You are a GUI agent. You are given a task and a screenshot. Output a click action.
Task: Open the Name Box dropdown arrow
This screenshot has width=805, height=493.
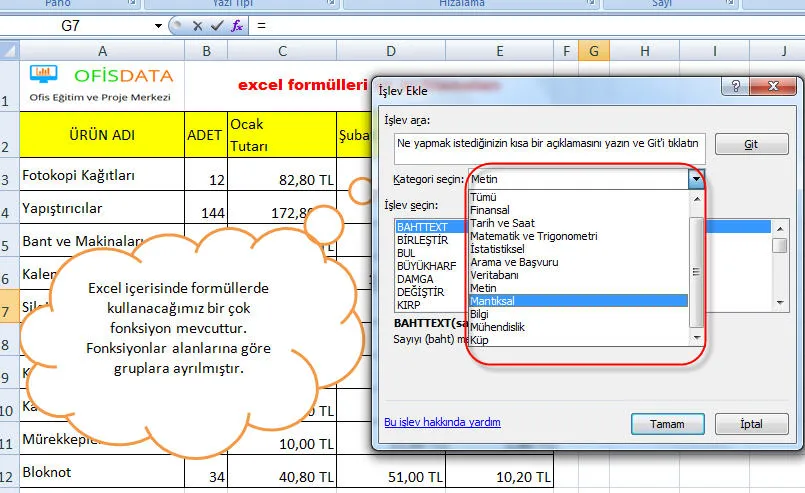pyautogui.click(x=158, y=26)
